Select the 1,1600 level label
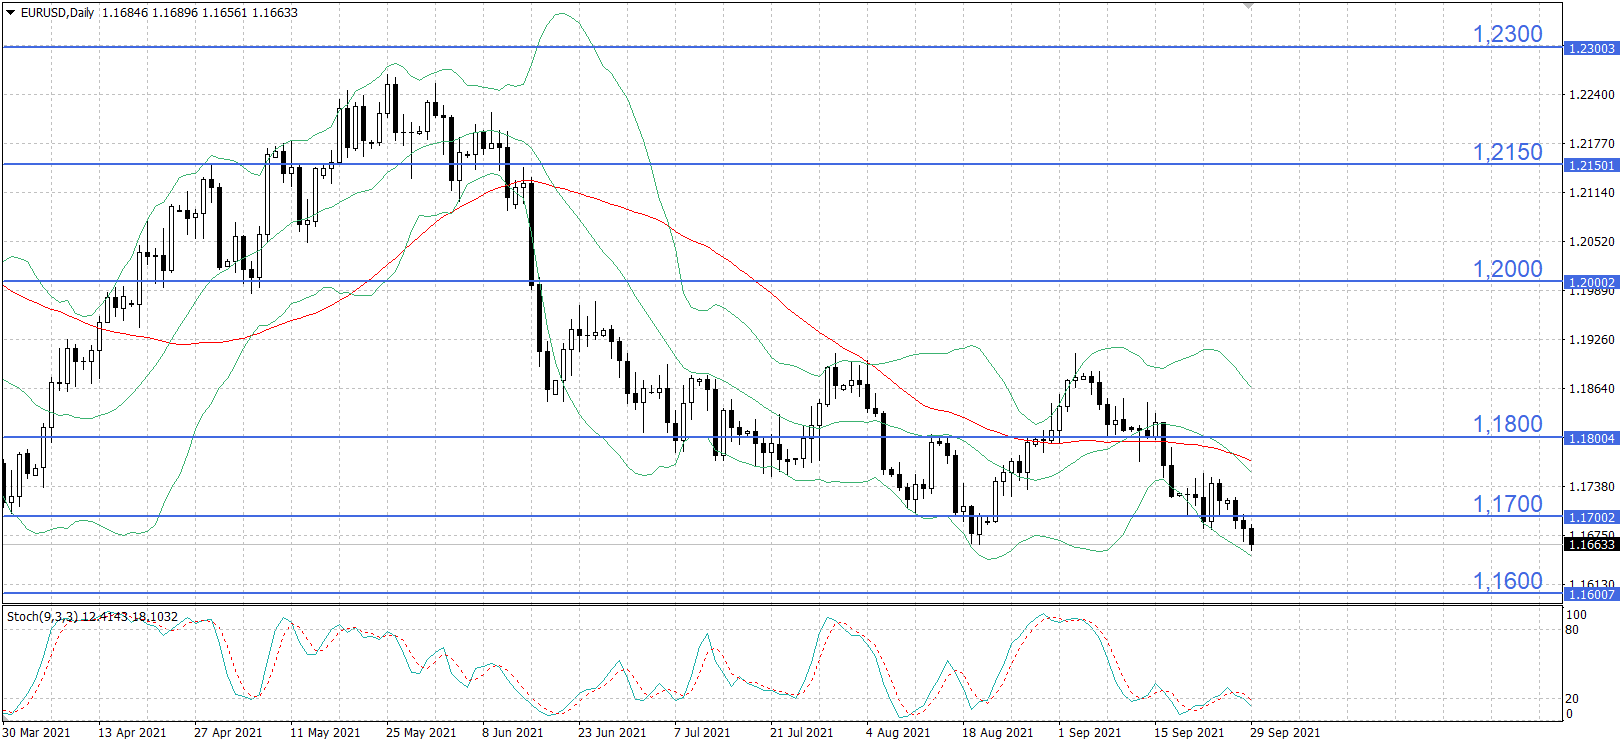The image size is (1622, 742). (1507, 581)
